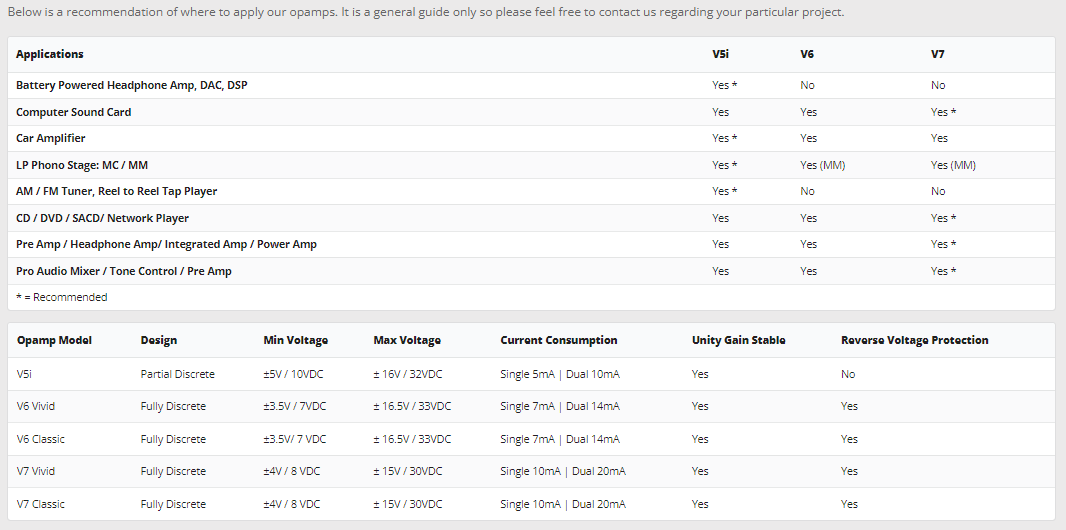The width and height of the screenshot is (1066, 530).
Task: Select the AM / FM Tuner row label
Action: coord(116,191)
